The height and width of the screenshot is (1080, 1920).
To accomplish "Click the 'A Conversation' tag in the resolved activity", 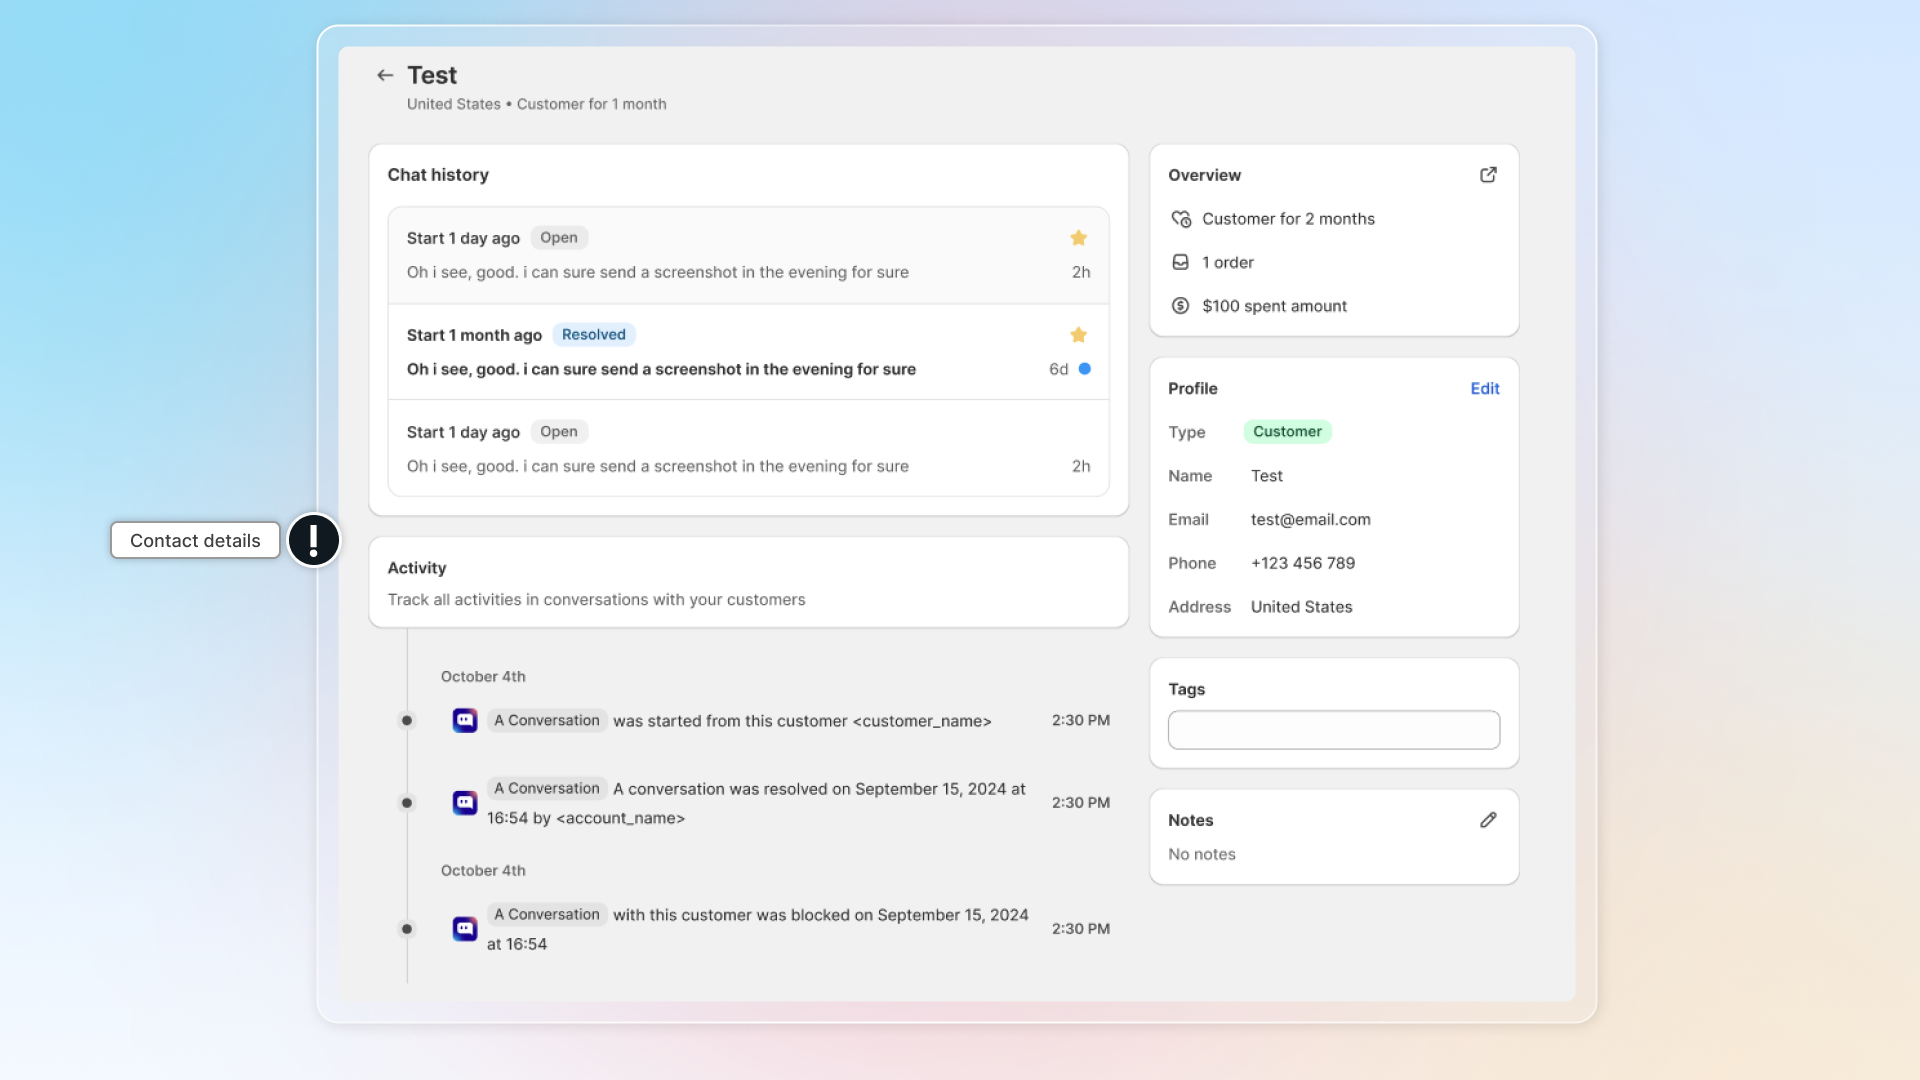I will 547,789.
